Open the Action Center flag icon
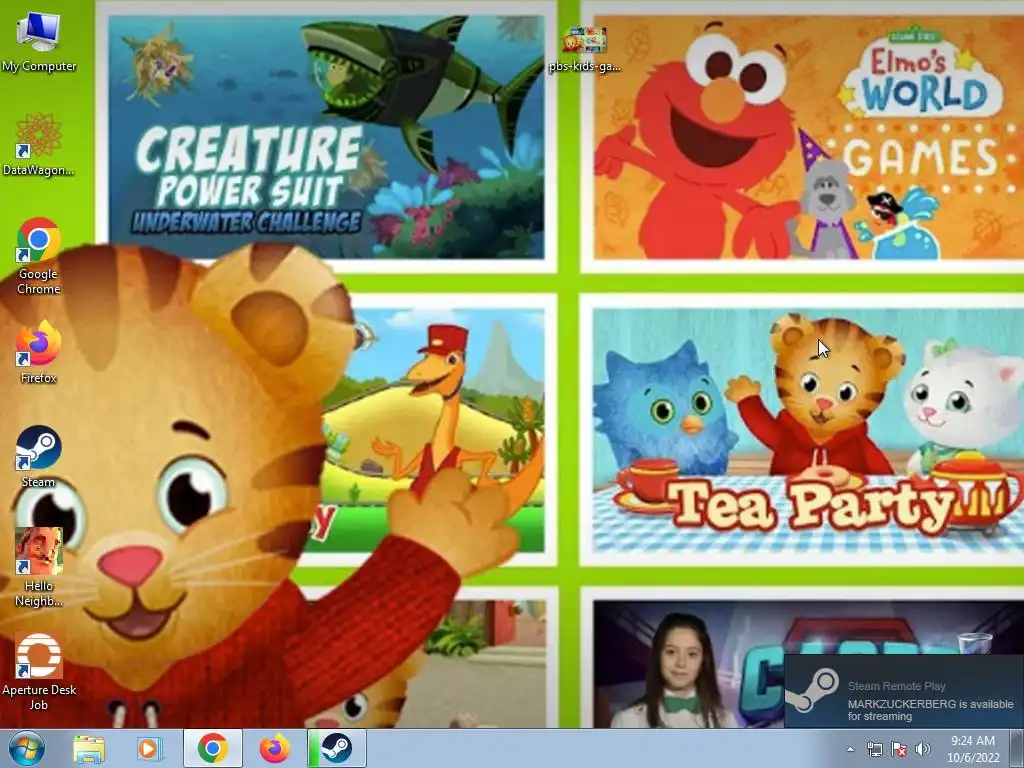Screen dimensions: 1024x768 pos(899,749)
